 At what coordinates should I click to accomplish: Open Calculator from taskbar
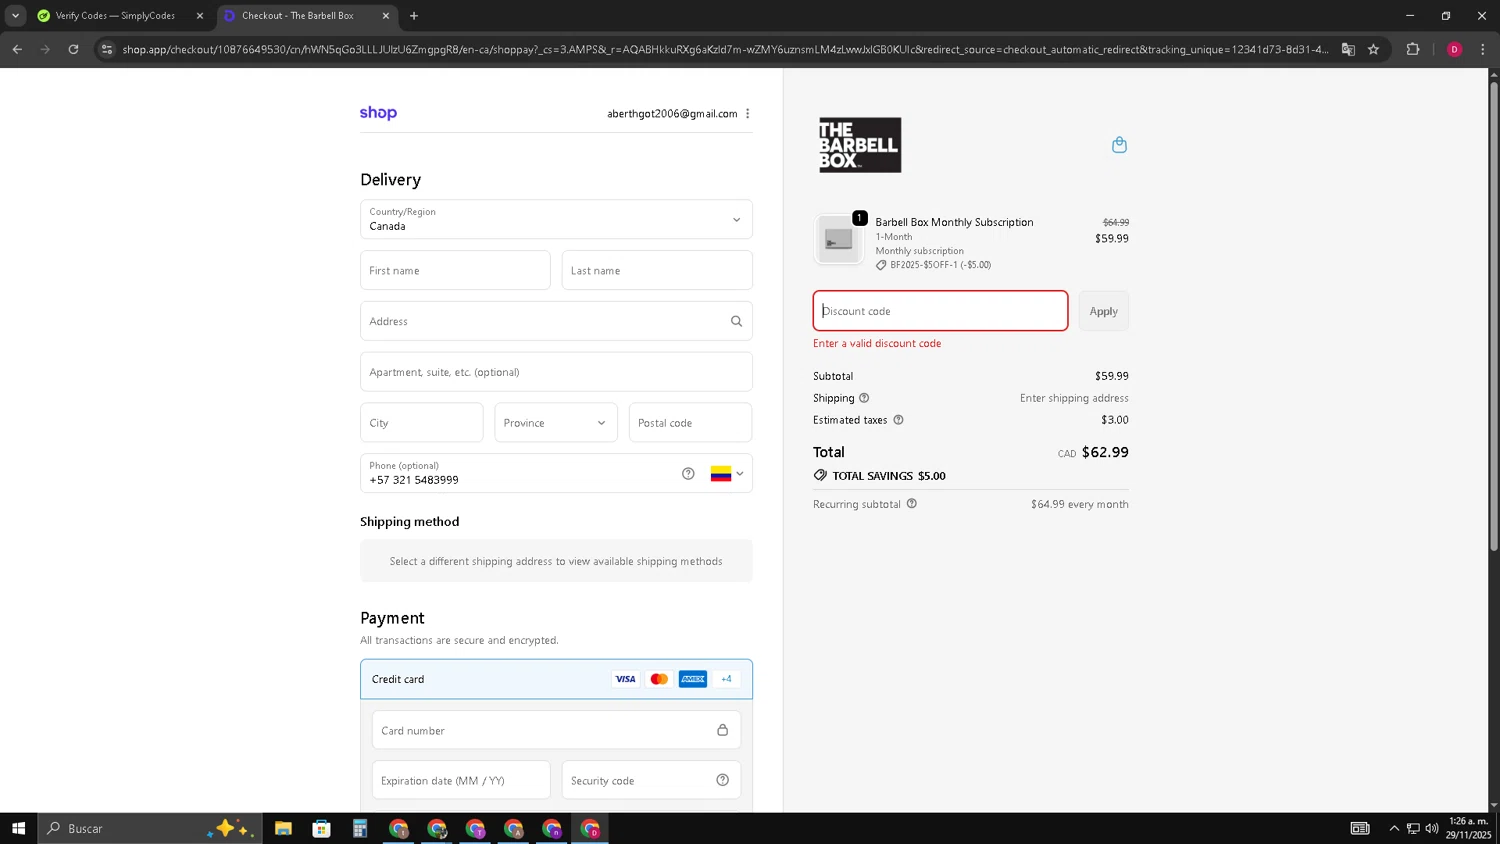pos(360,828)
